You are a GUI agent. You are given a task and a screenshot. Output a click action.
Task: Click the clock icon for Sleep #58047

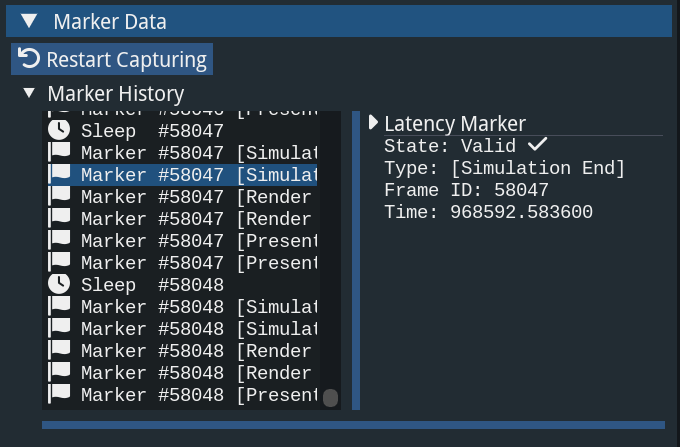tap(60, 130)
